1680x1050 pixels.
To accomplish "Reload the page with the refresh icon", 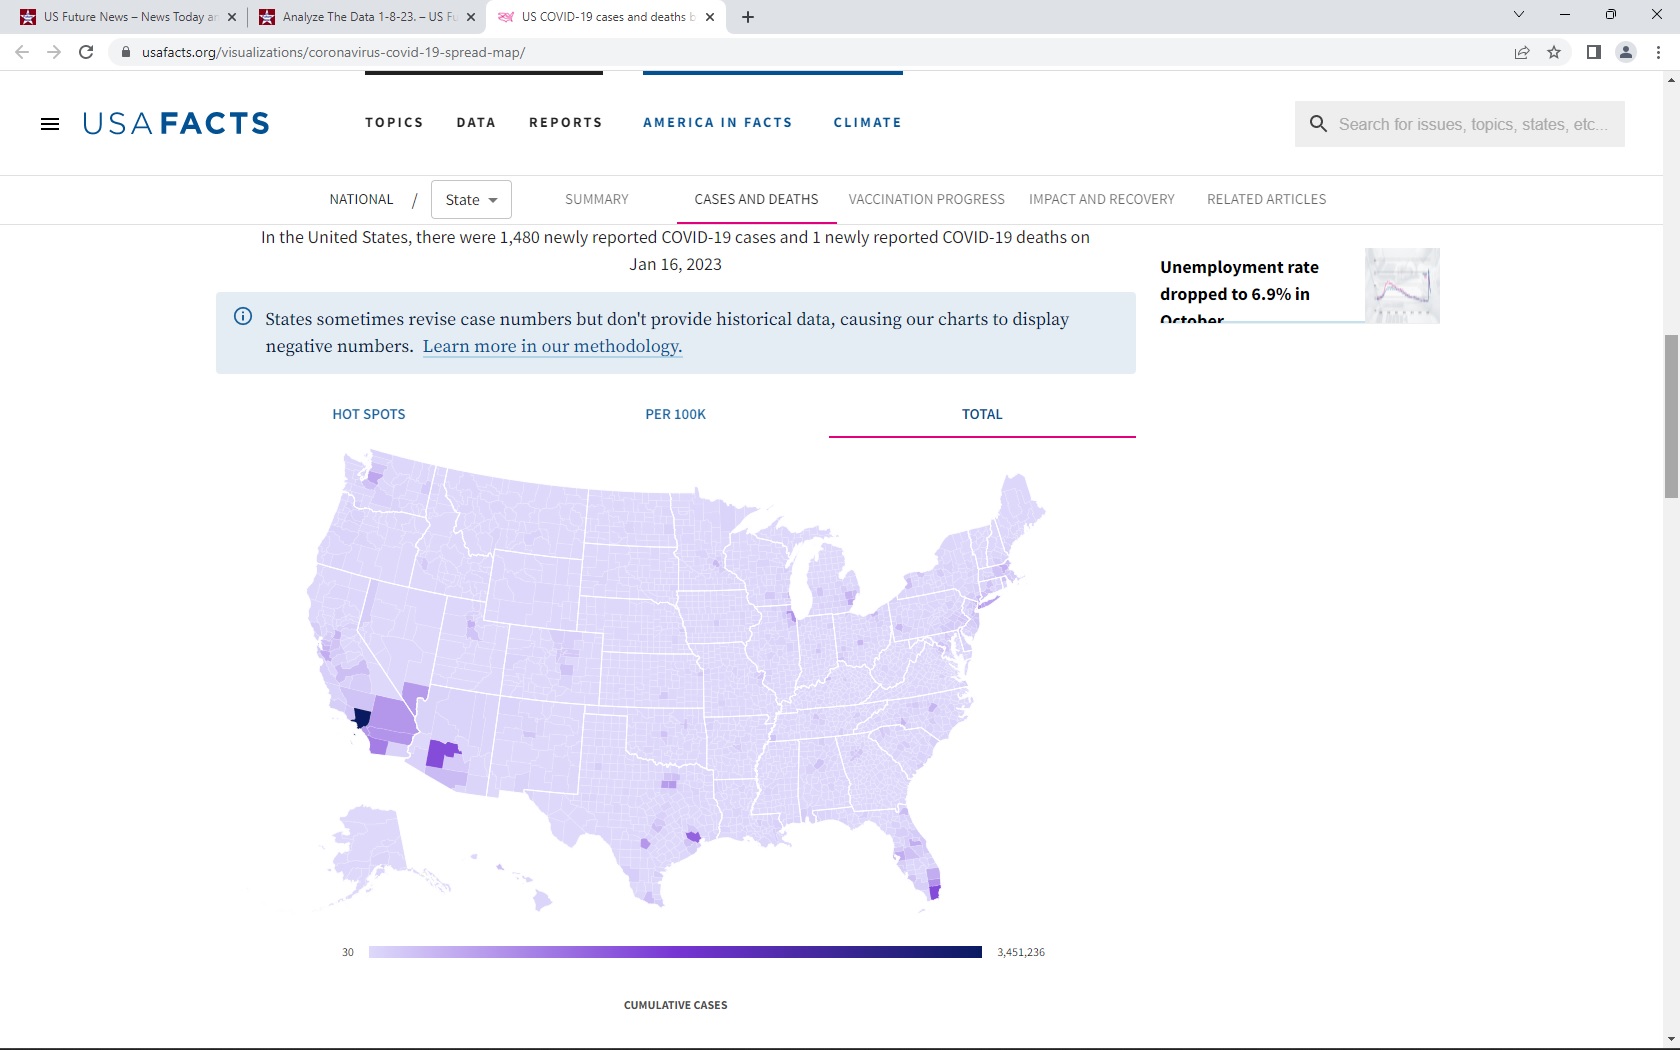I will pyautogui.click(x=86, y=52).
